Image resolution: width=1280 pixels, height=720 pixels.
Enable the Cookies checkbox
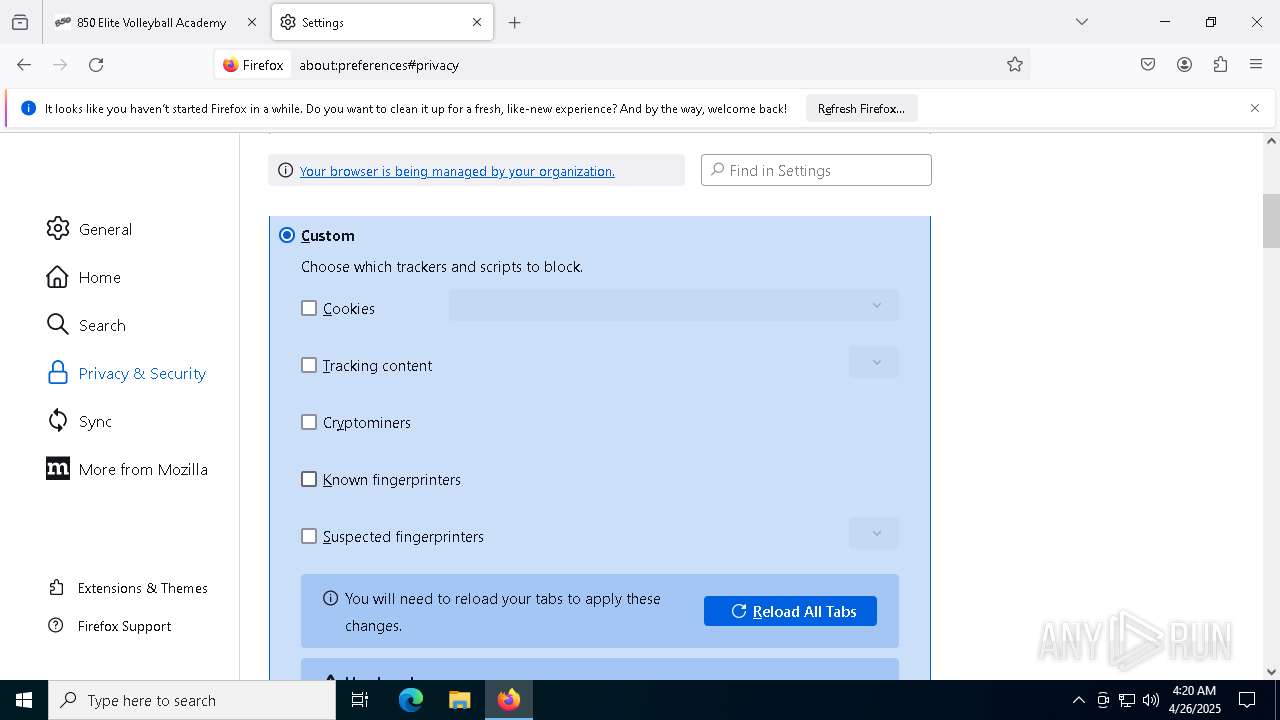[x=309, y=308]
